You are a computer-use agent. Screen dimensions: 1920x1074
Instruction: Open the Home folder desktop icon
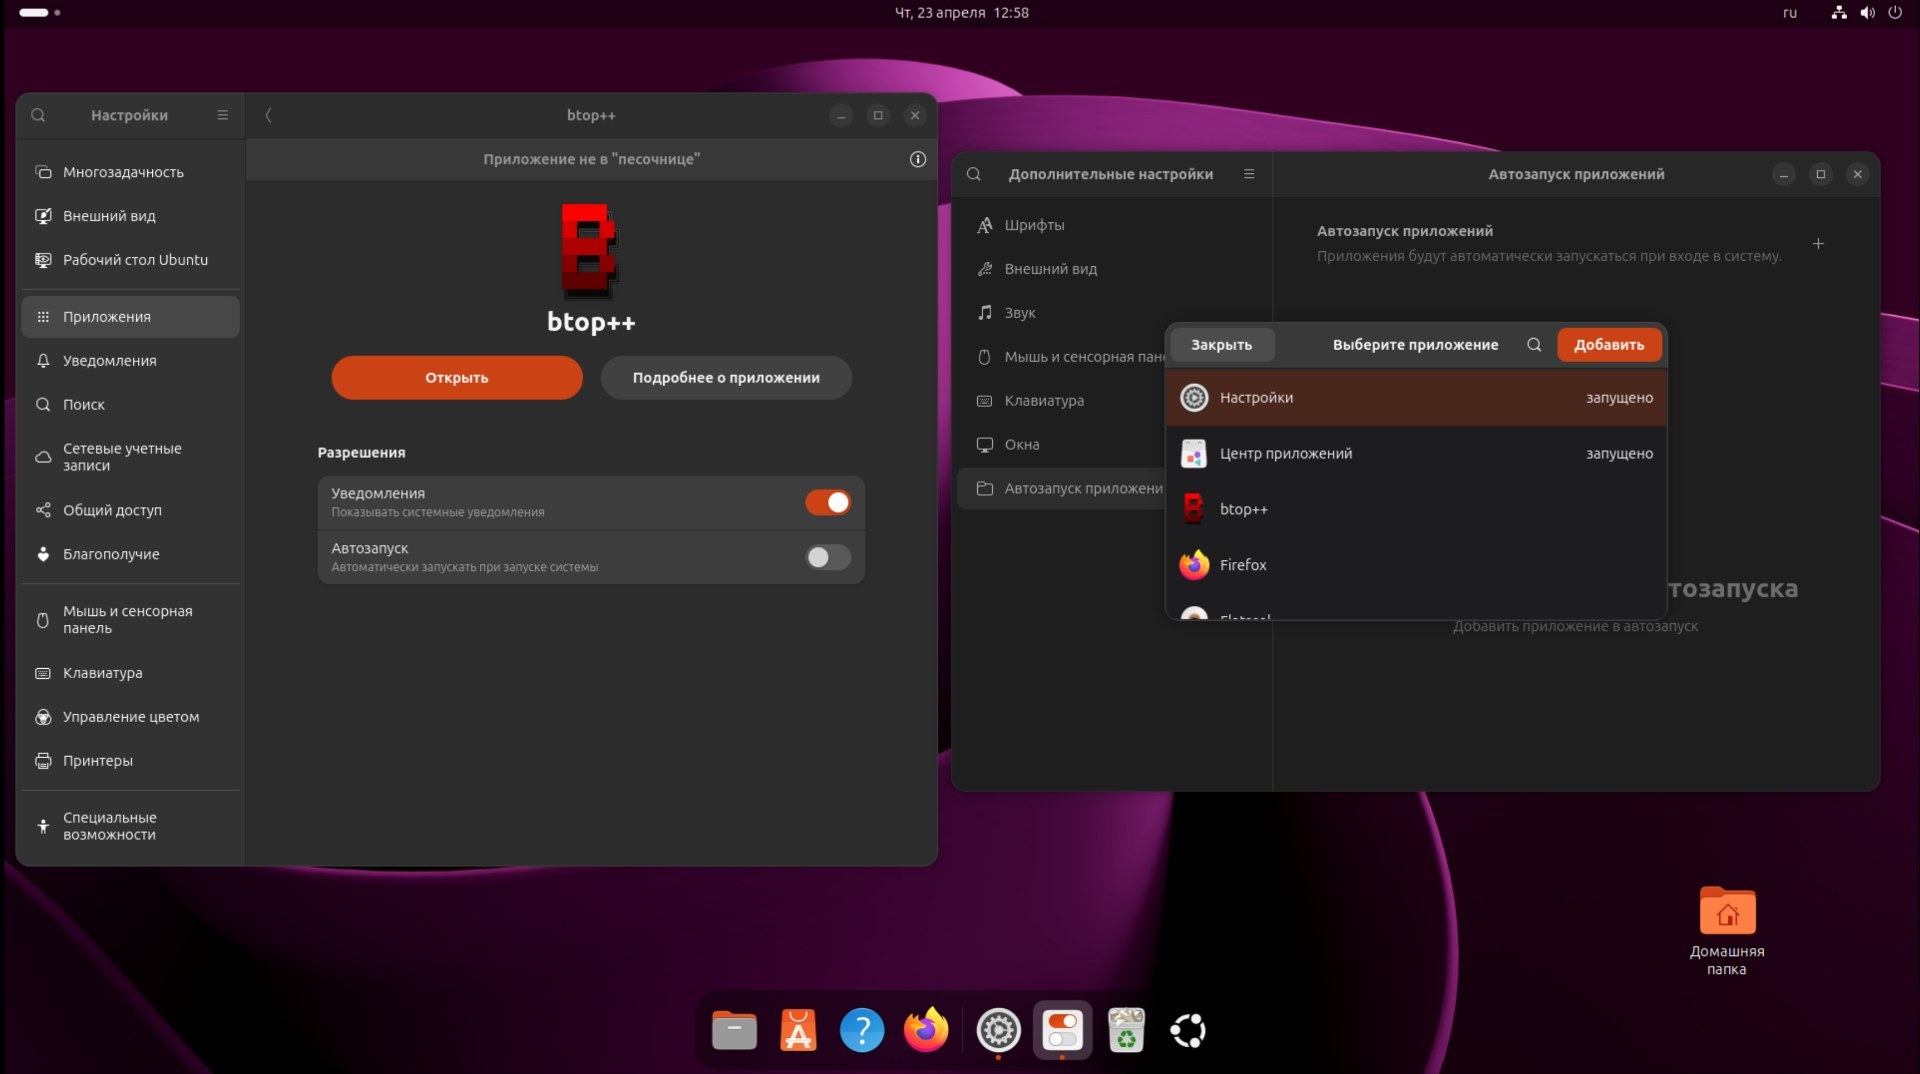coord(1726,912)
